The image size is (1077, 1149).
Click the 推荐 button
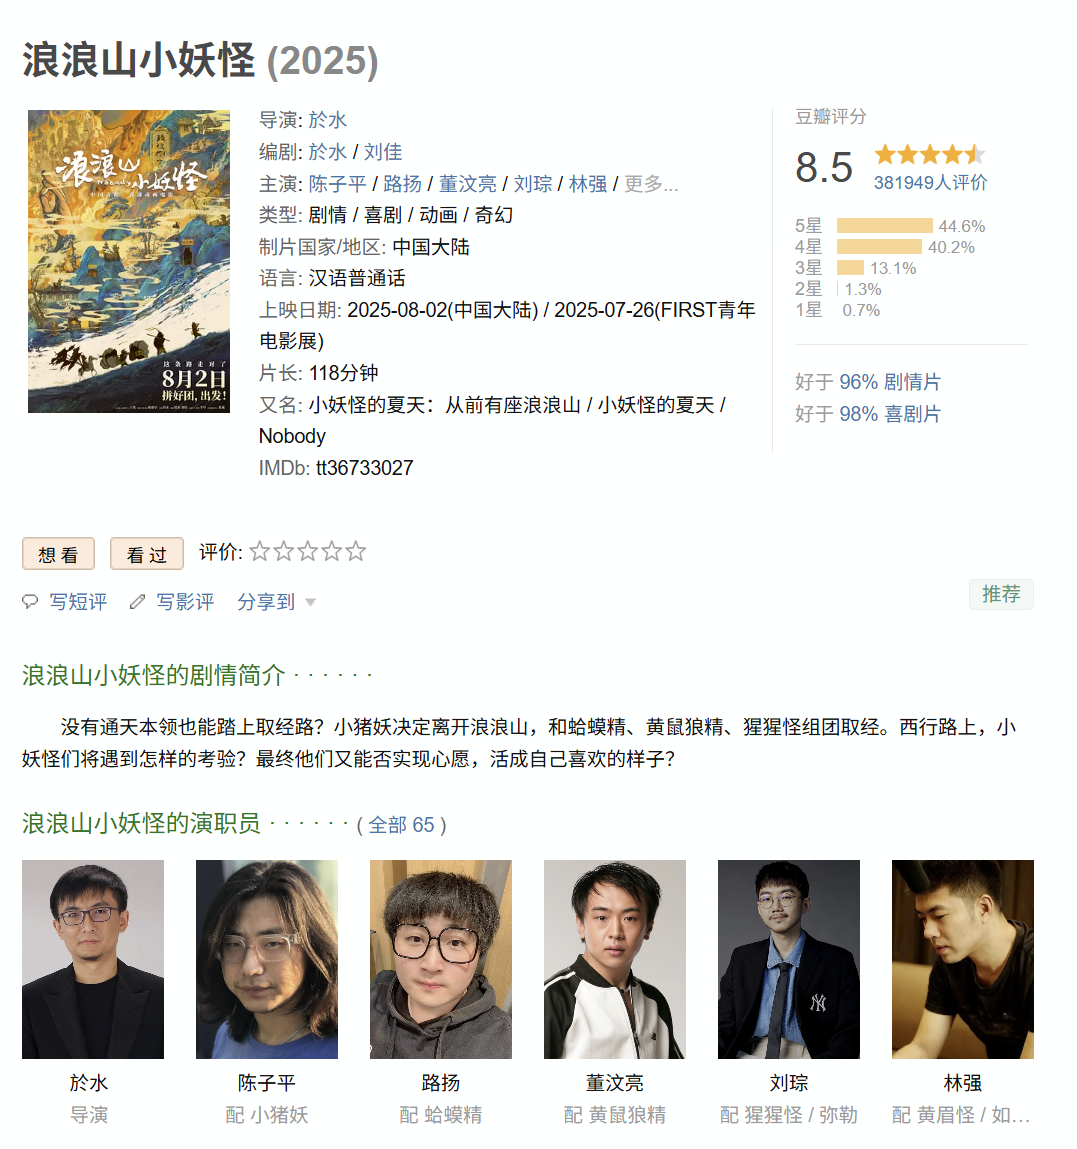[x=1002, y=594]
